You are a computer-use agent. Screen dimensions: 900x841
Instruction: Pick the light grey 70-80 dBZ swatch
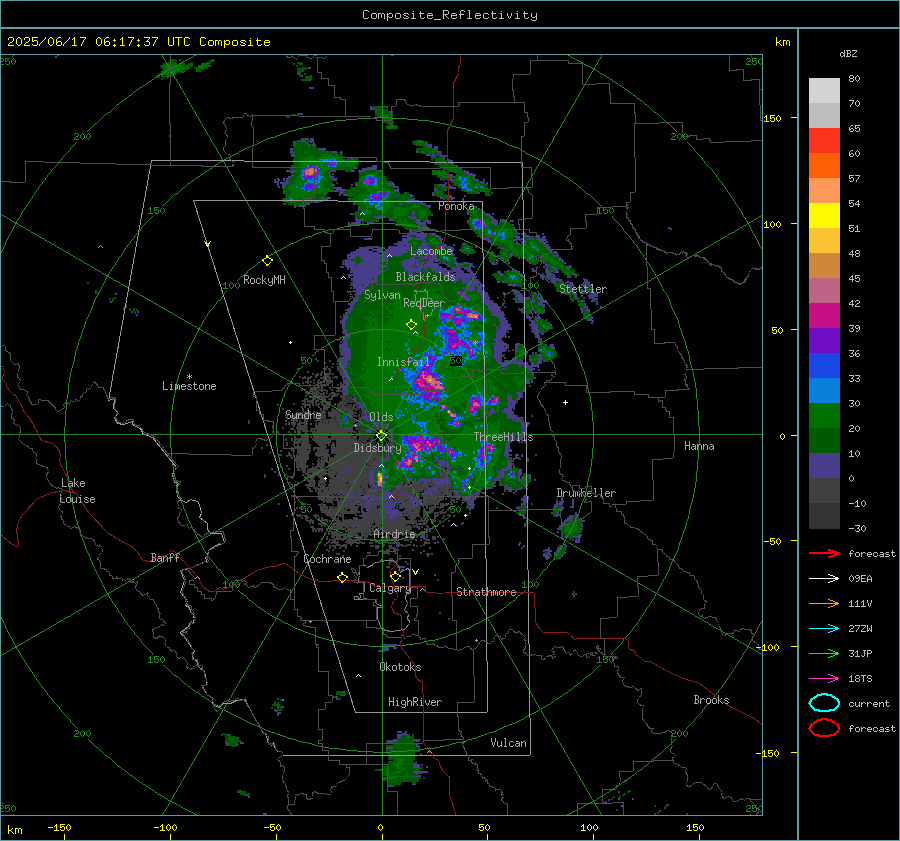click(x=824, y=91)
